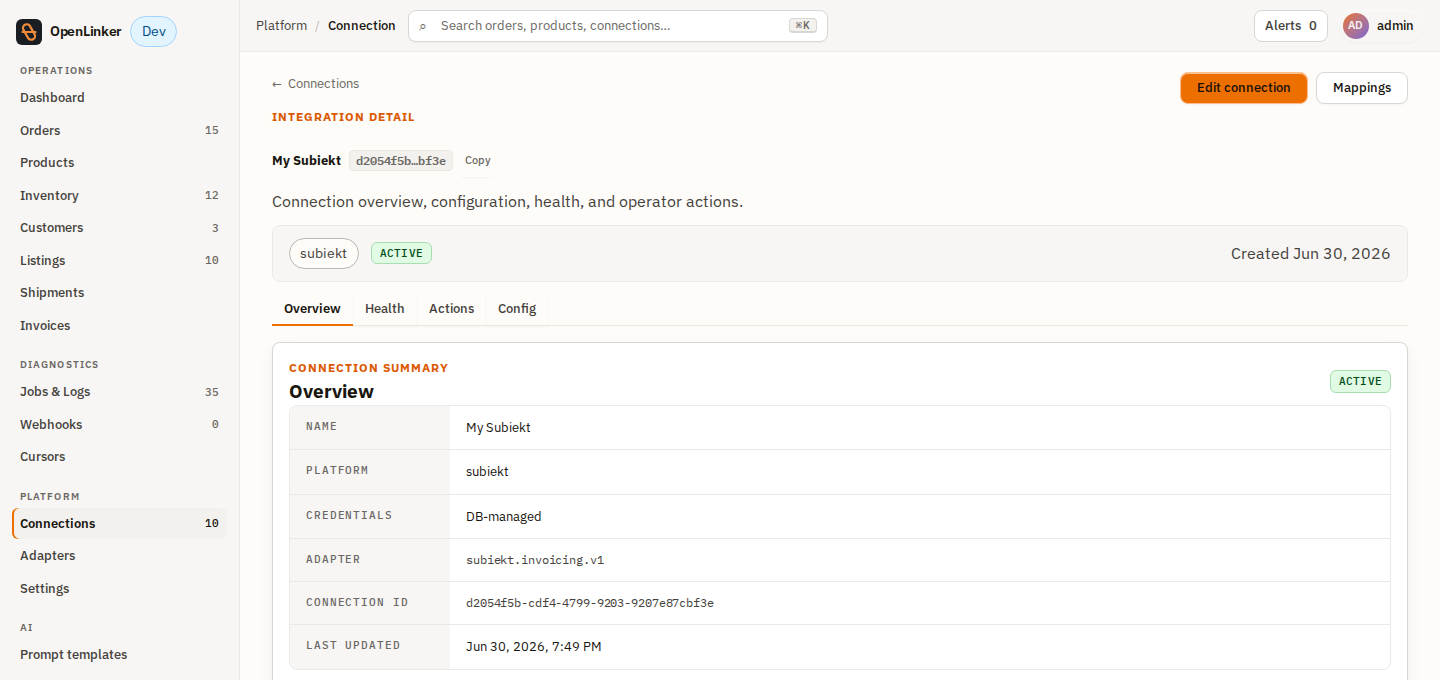1440x680 pixels.
Task: Click the Edit connection button
Action: [1244, 88]
